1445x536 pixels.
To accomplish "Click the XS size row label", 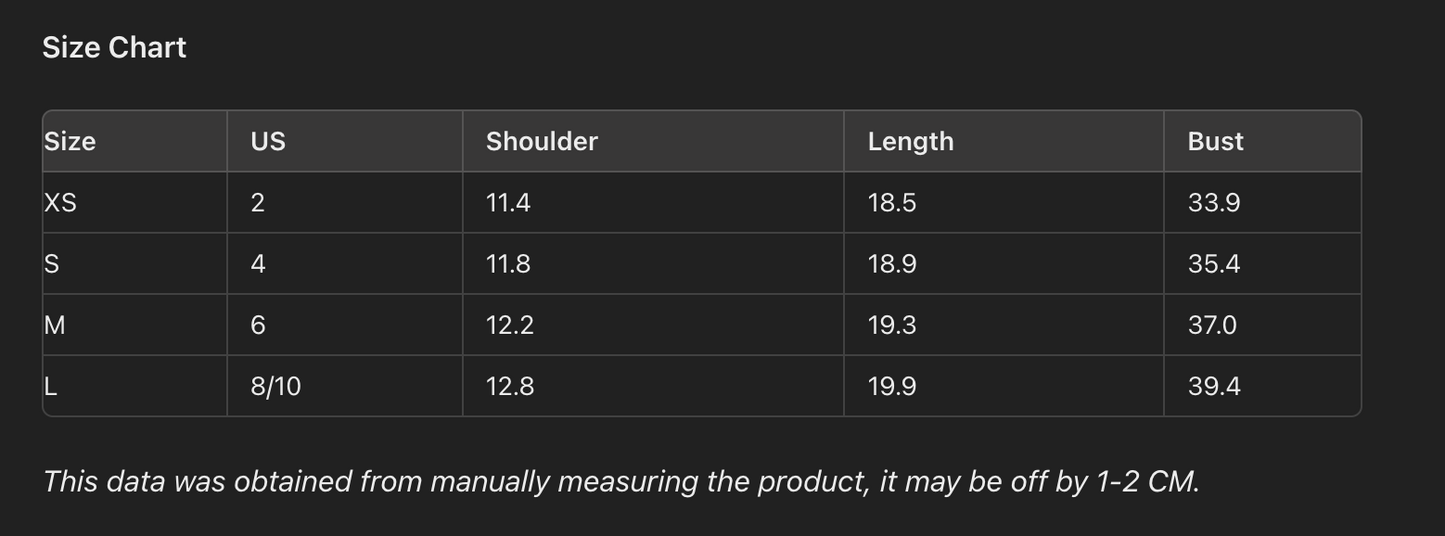I will [x=61, y=203].
